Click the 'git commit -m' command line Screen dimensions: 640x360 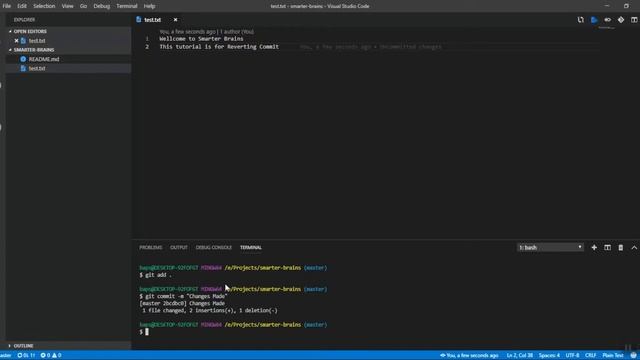point(183,296)
